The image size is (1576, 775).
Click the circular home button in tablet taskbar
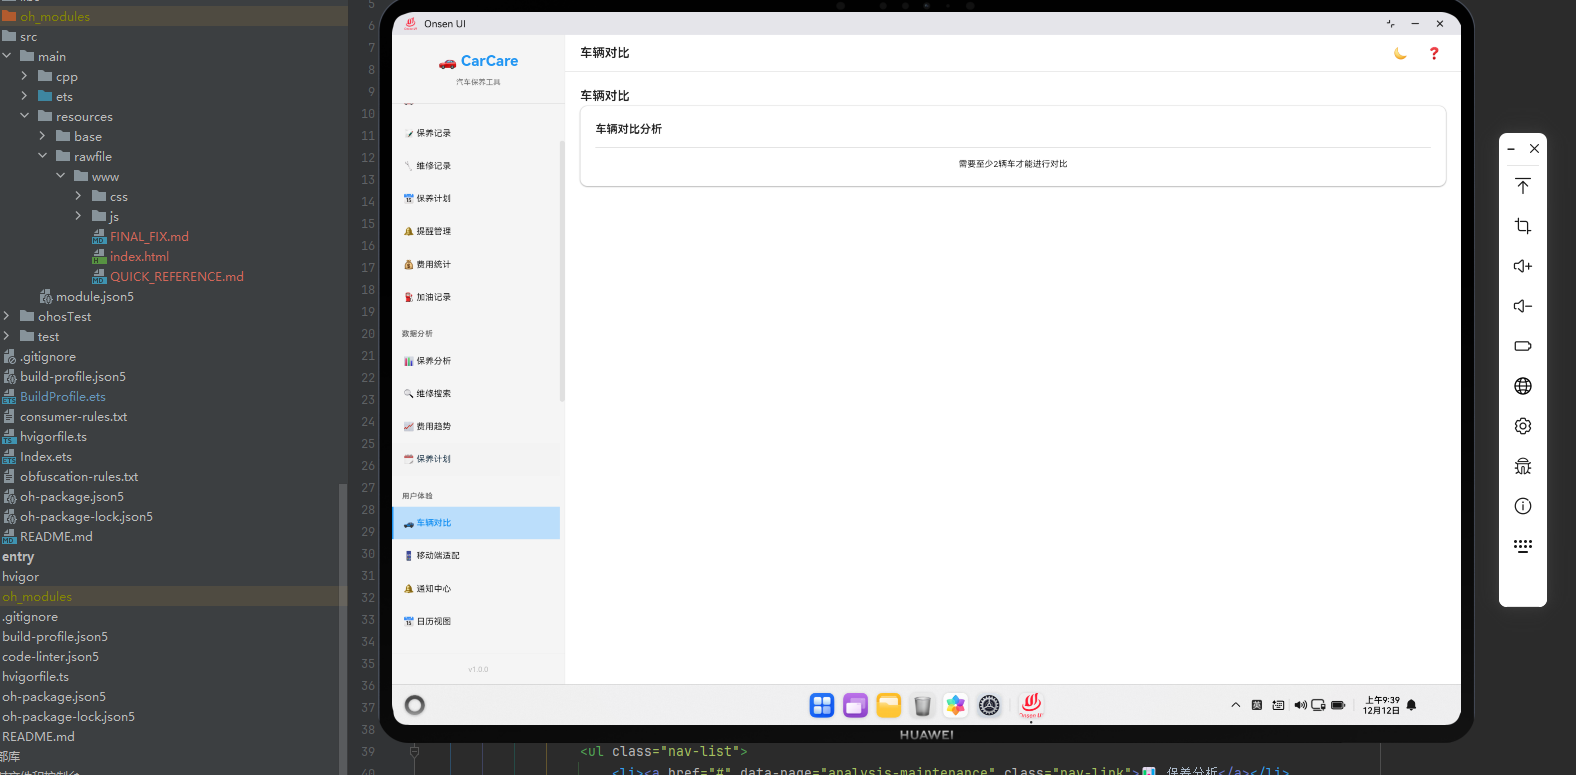[x=415, y=705]
